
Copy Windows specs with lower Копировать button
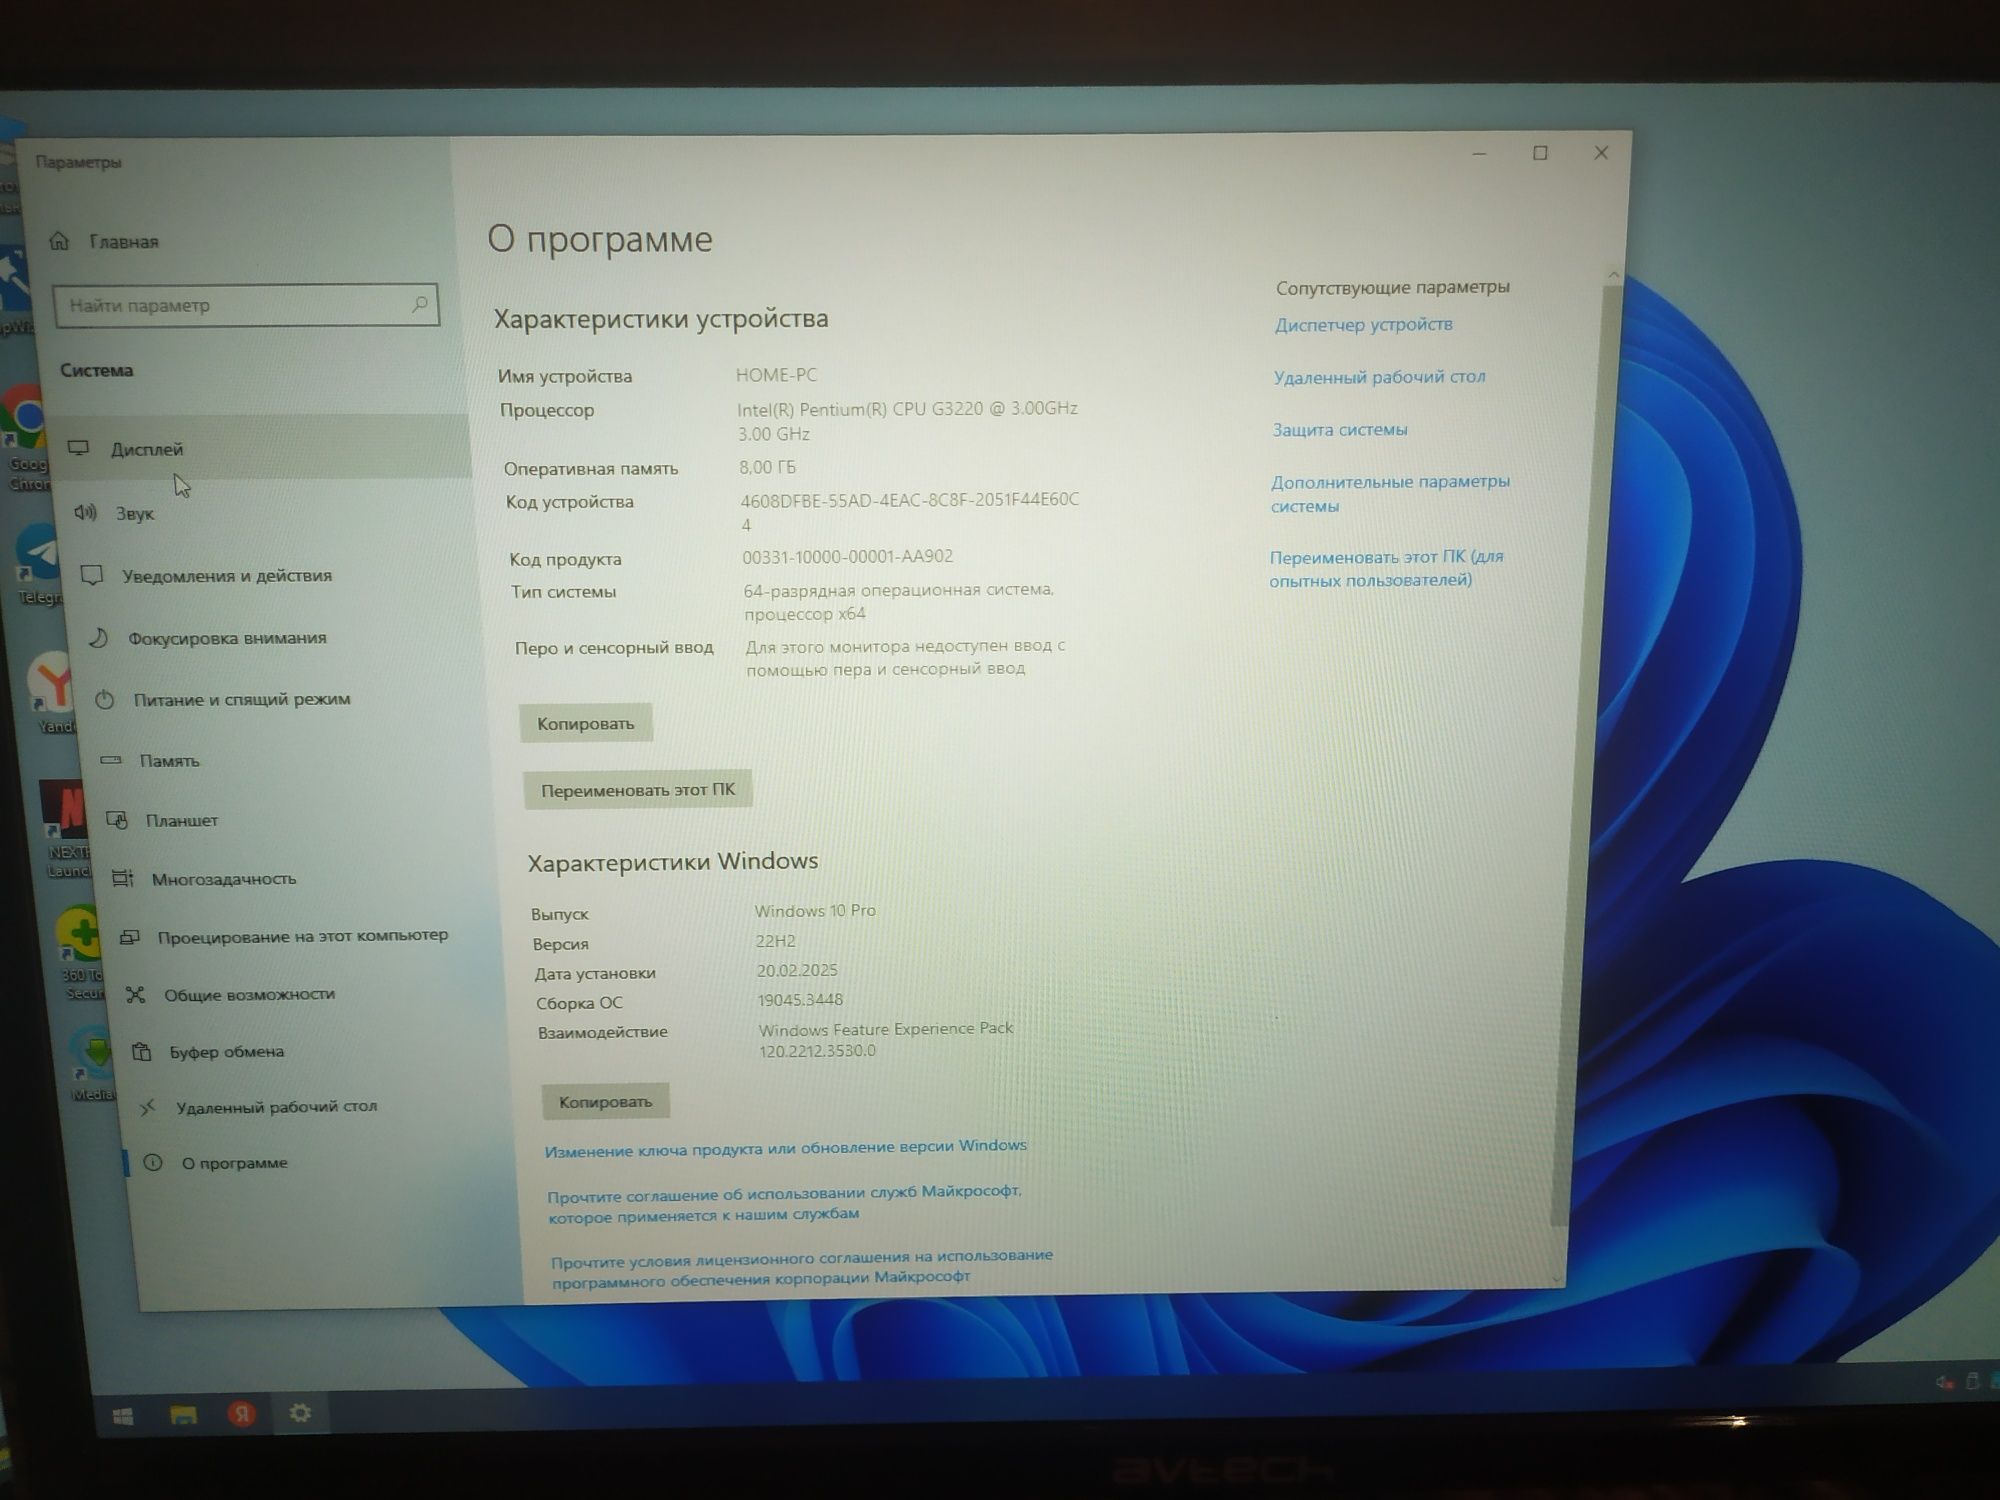click(x=605, y=1101)
